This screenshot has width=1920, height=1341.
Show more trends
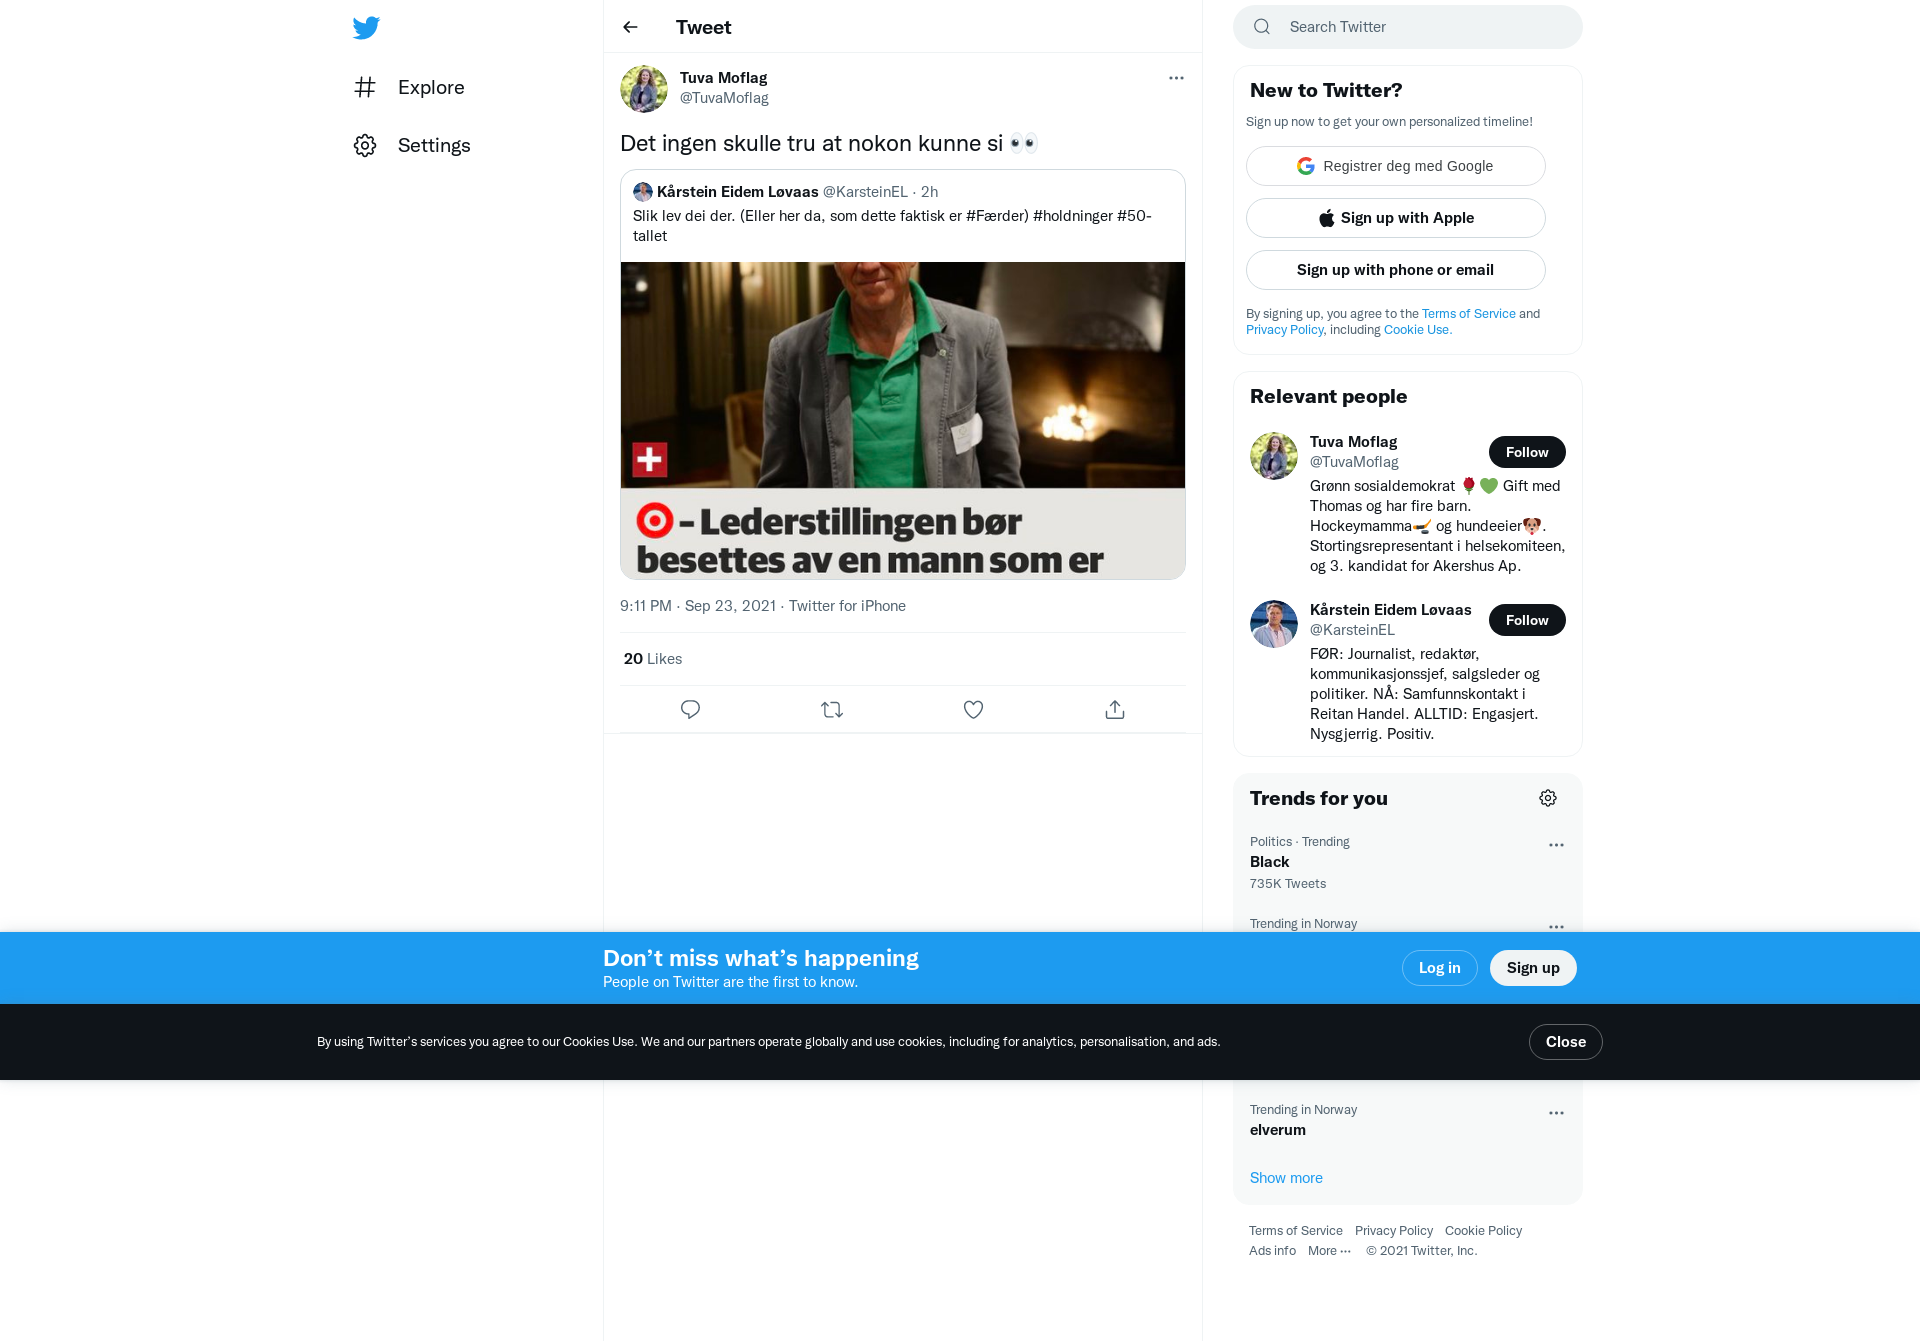(1286, 1178)
